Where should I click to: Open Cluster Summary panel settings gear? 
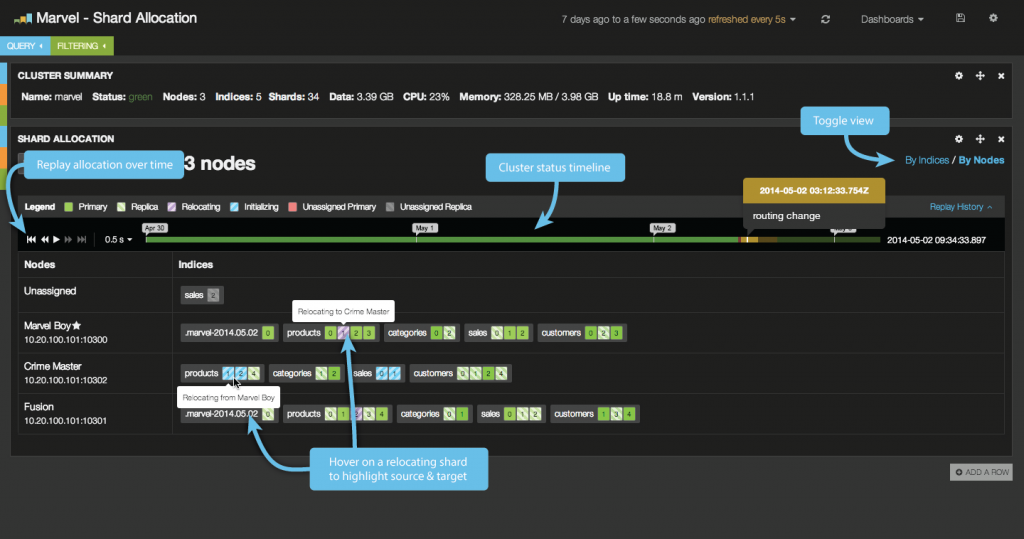[x=959, y=76]
